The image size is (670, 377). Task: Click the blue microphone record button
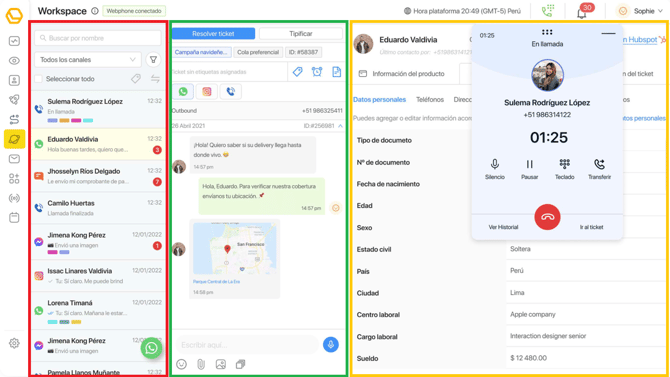click(330, 345)
